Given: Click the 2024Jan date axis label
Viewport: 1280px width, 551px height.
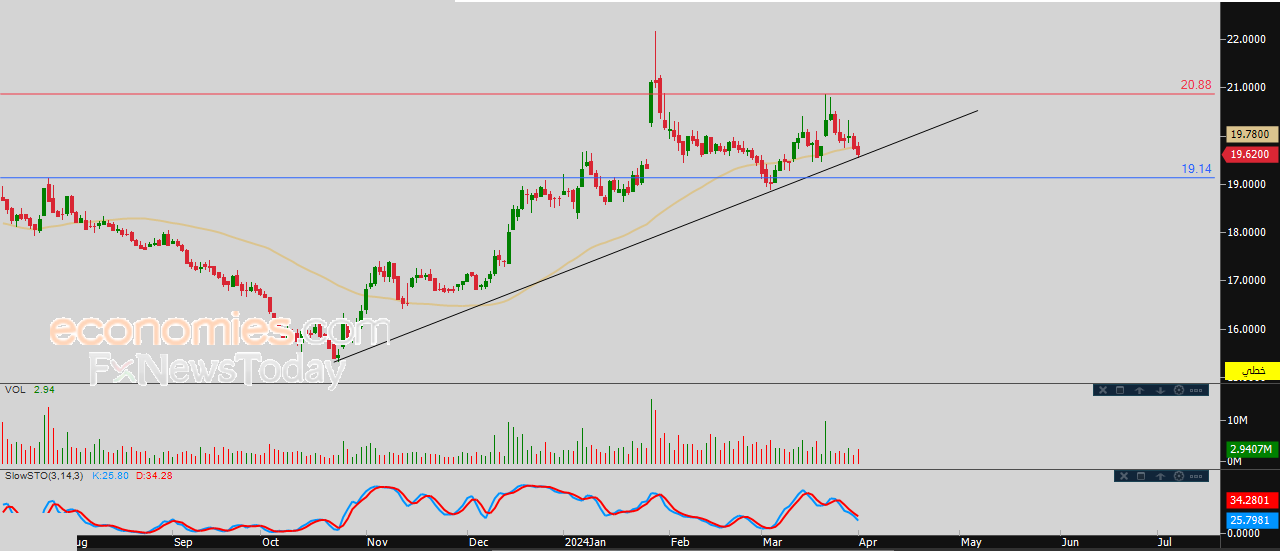Looking at the screenshot, I should click(x=584, y=542).
